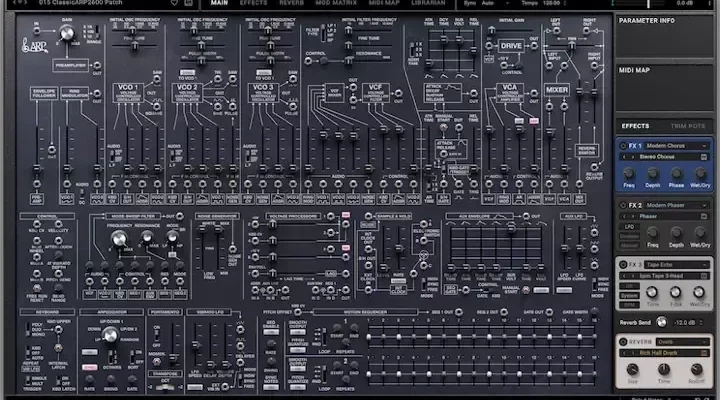Toggle the arpeggiator octaves switch
This screenshot has height=400, width=720.
click(112, 357)
